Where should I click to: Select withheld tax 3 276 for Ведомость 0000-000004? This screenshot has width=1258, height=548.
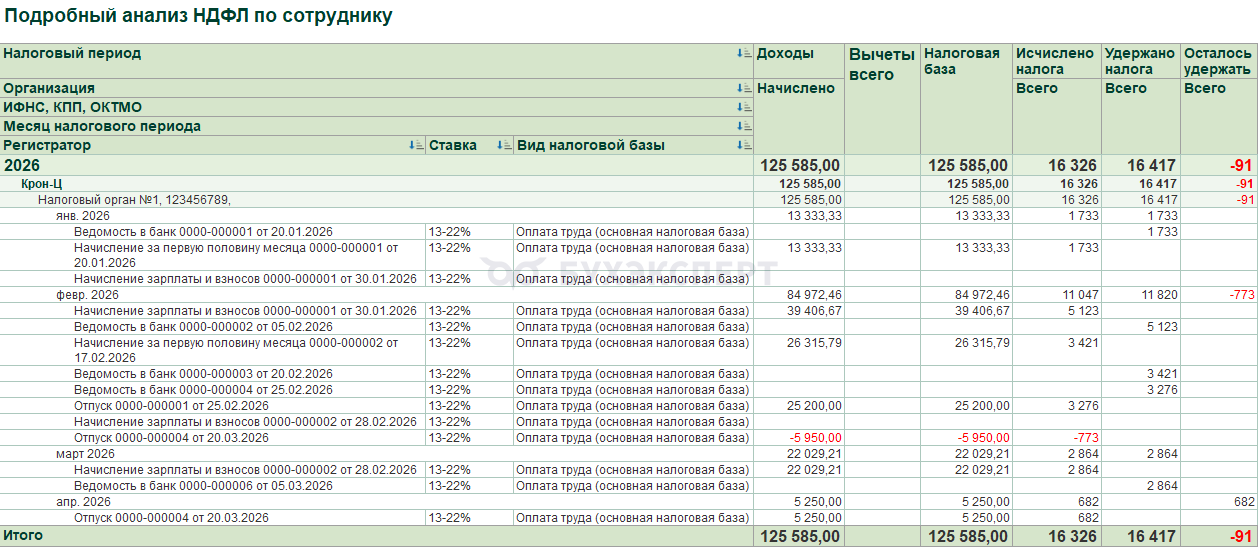[1162, 390]
